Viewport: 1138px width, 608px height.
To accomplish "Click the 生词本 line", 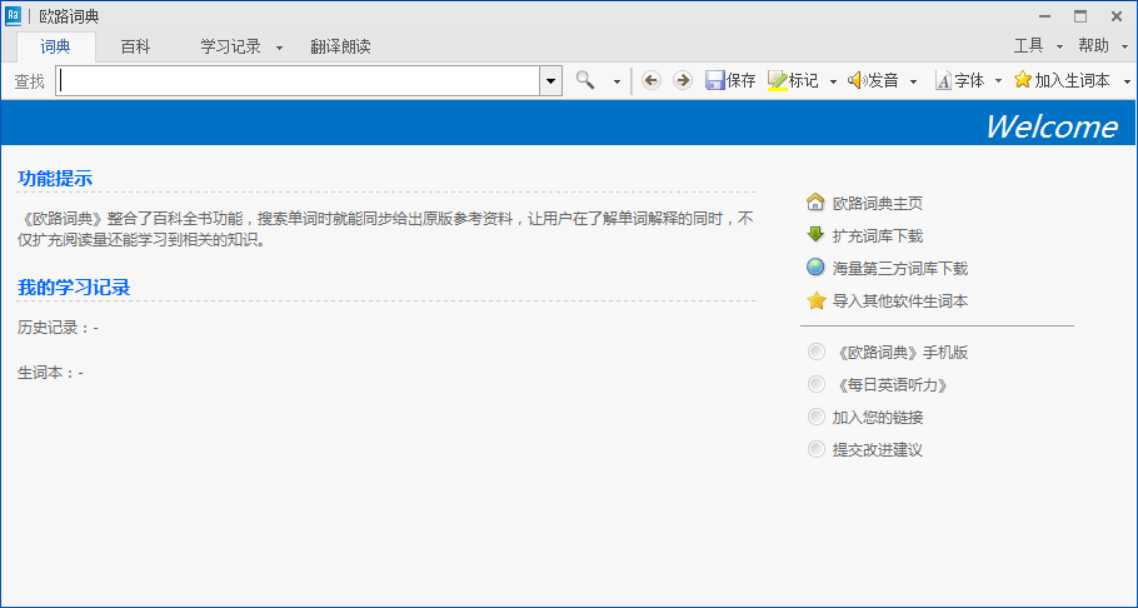I will 50,373.
